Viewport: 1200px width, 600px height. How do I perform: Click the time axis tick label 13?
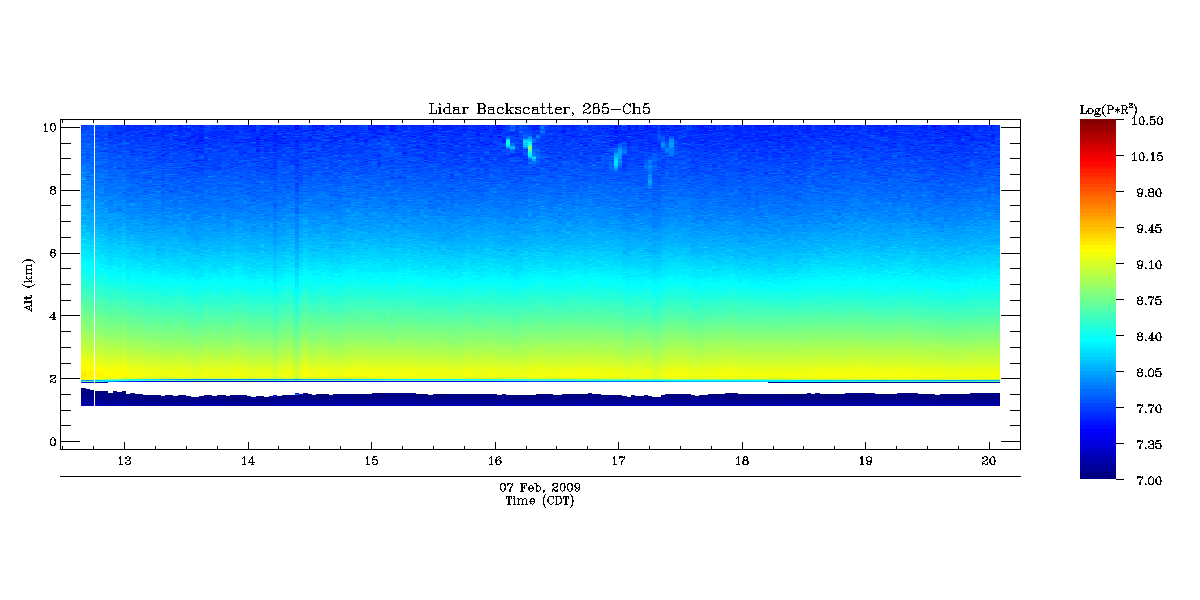(x=124, y=461)
